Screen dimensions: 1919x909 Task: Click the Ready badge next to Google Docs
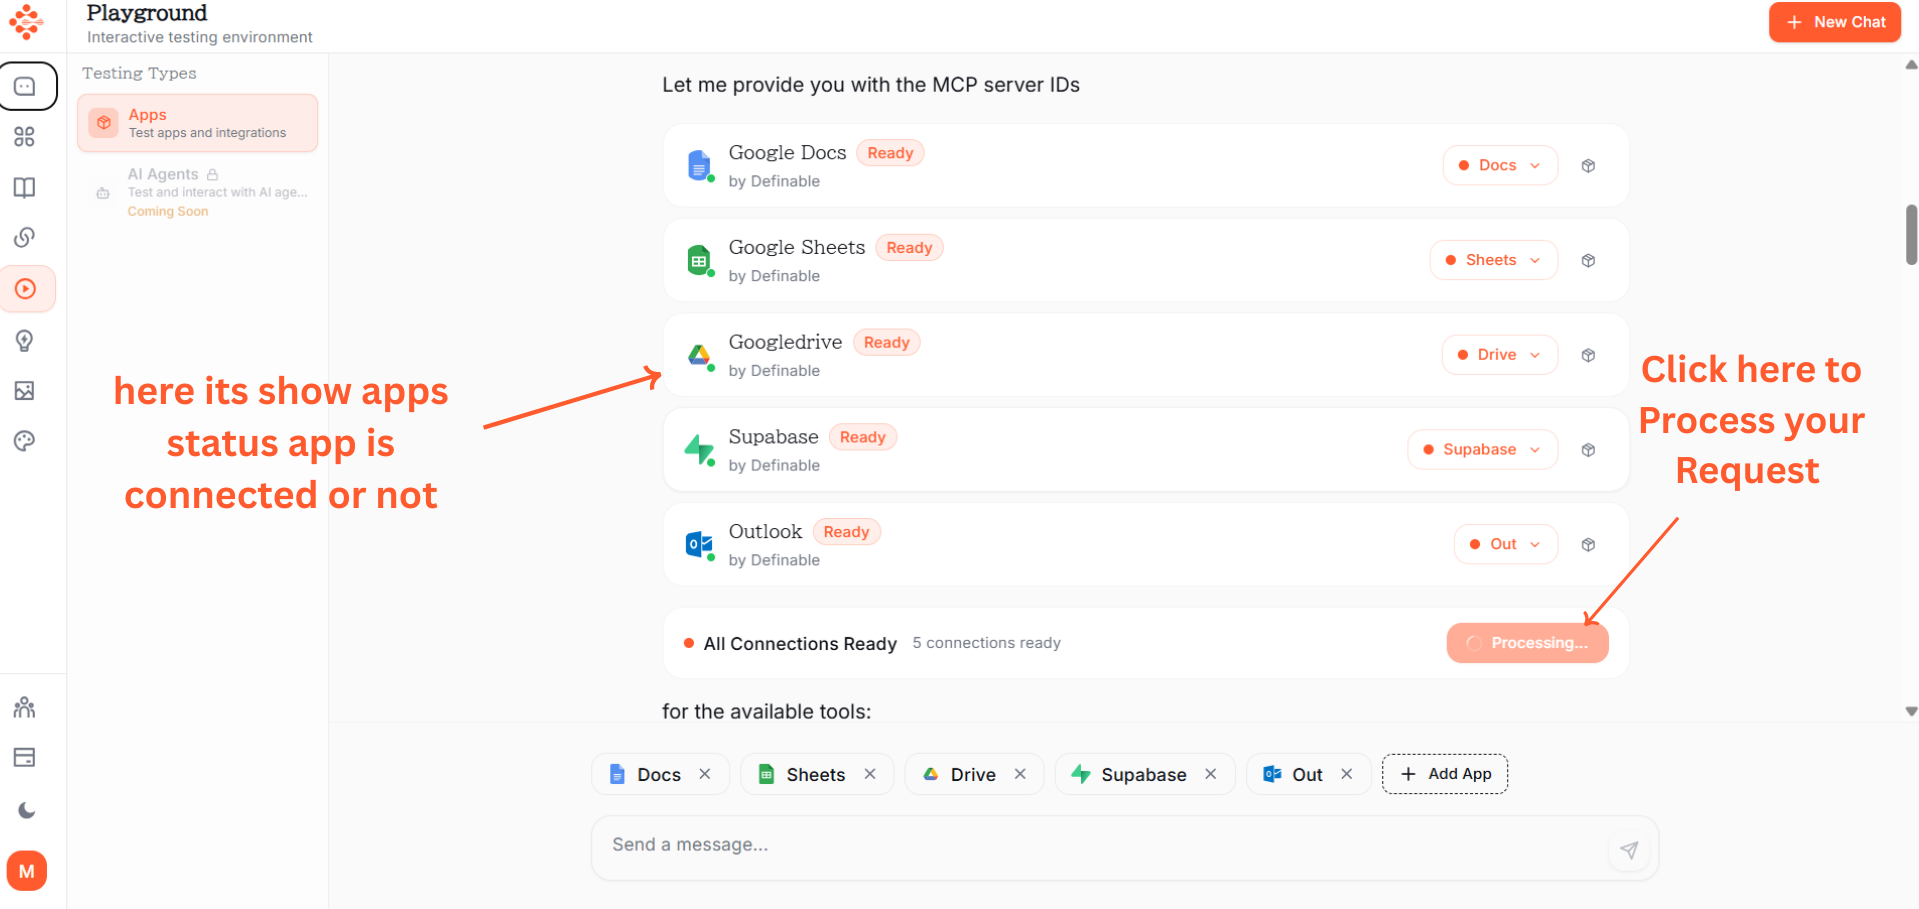click(x=890, y=153)
